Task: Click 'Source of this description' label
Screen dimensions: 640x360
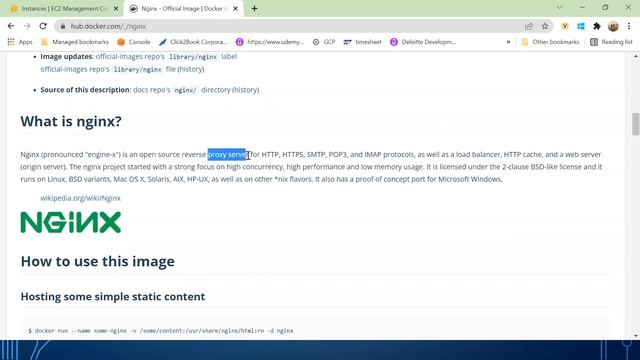Action: pos(85,89)
